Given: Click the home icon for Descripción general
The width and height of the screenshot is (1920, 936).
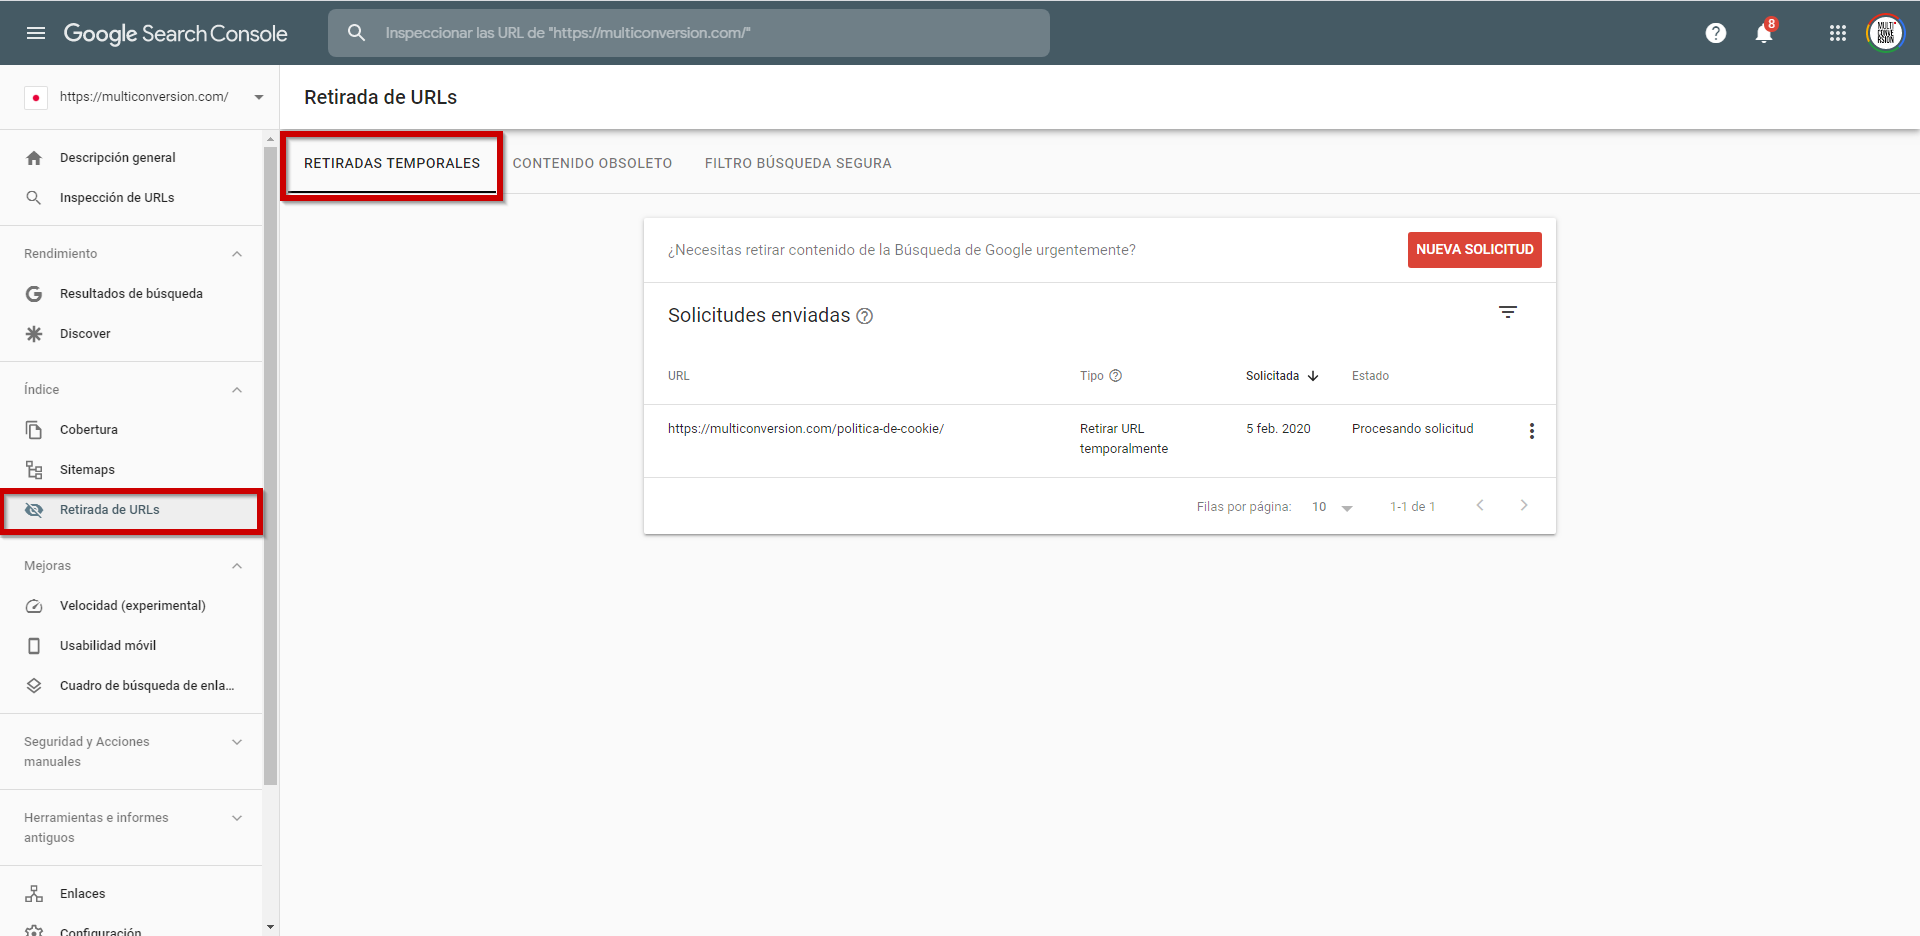Looking at the screenshot, I should click(x=34, y=158).
